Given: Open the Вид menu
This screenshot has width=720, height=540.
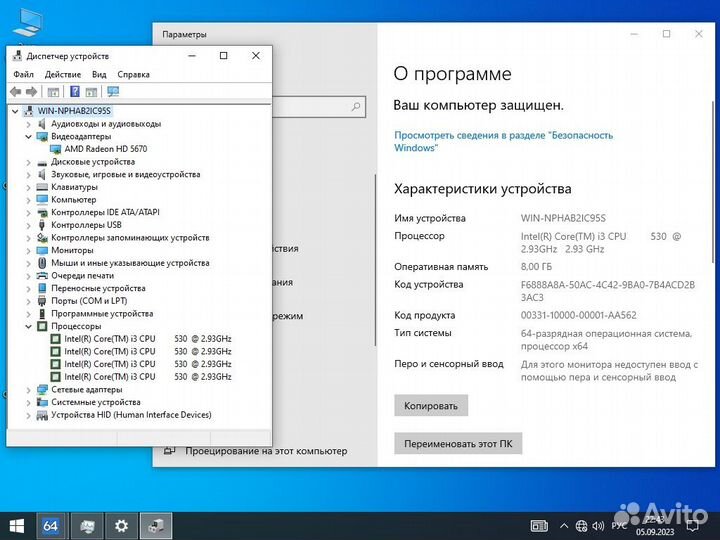Looking at the screenshot, I should [x=99, y=74].
